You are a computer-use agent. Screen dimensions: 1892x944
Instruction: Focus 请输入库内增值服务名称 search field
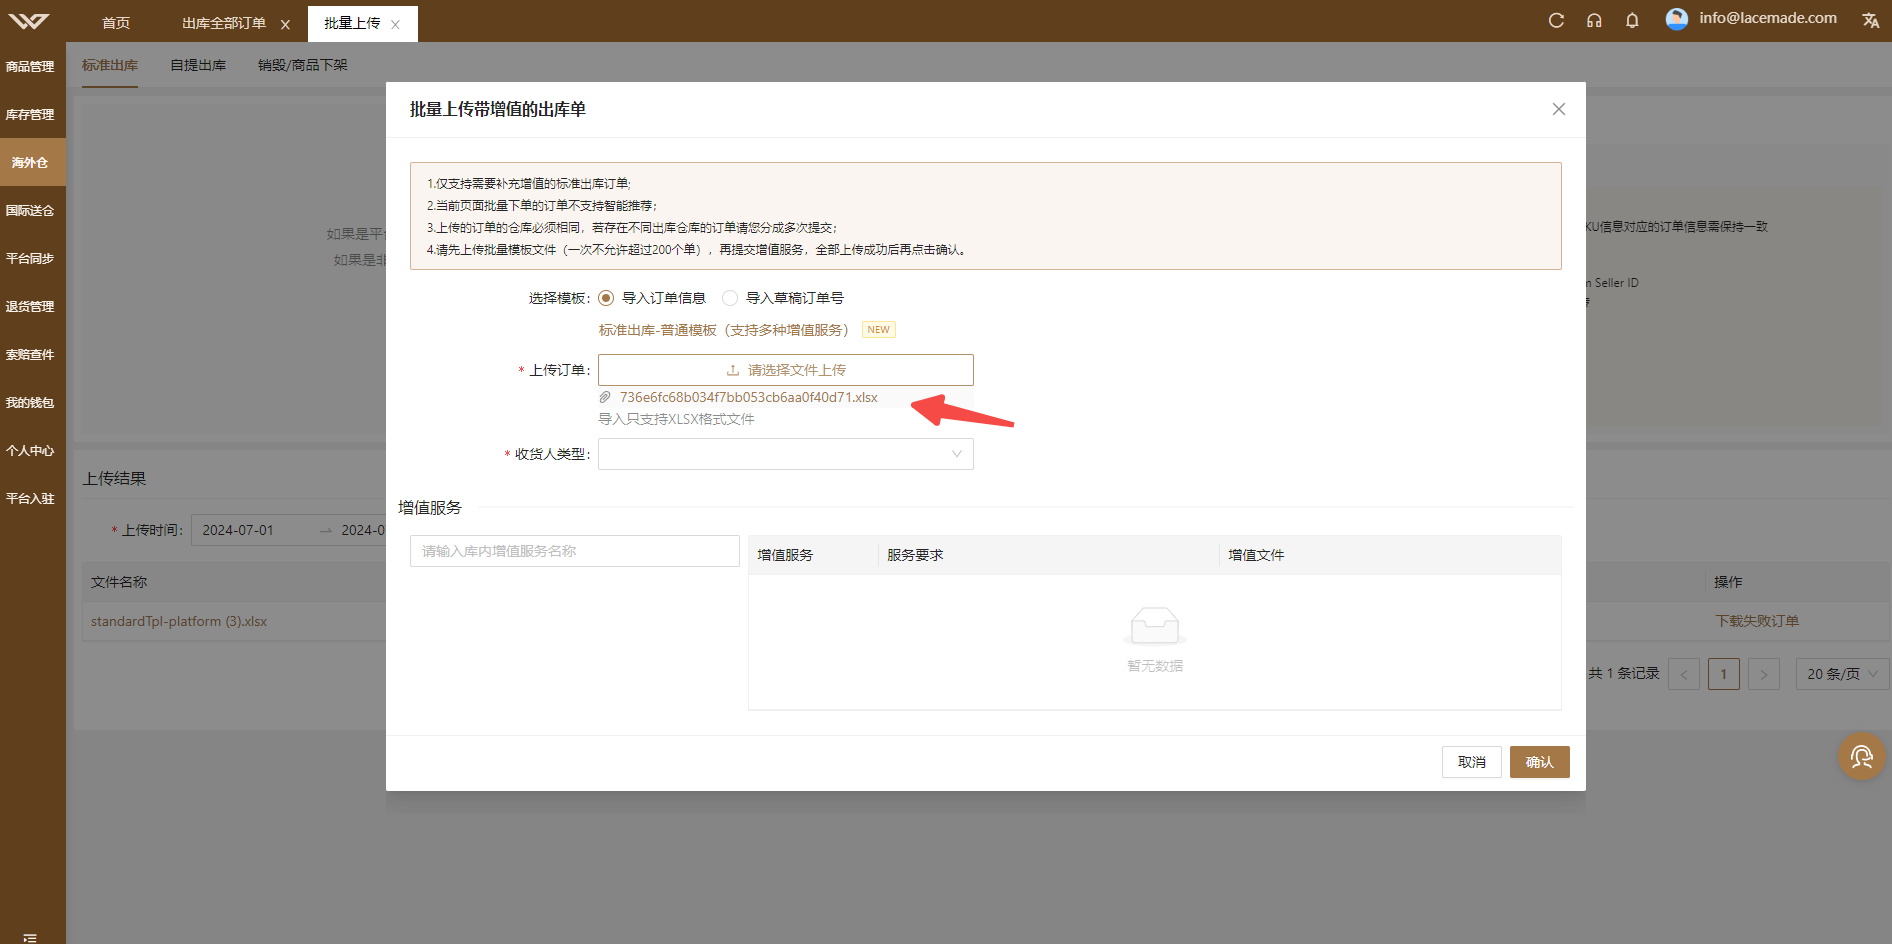click(x=575, y=551)
